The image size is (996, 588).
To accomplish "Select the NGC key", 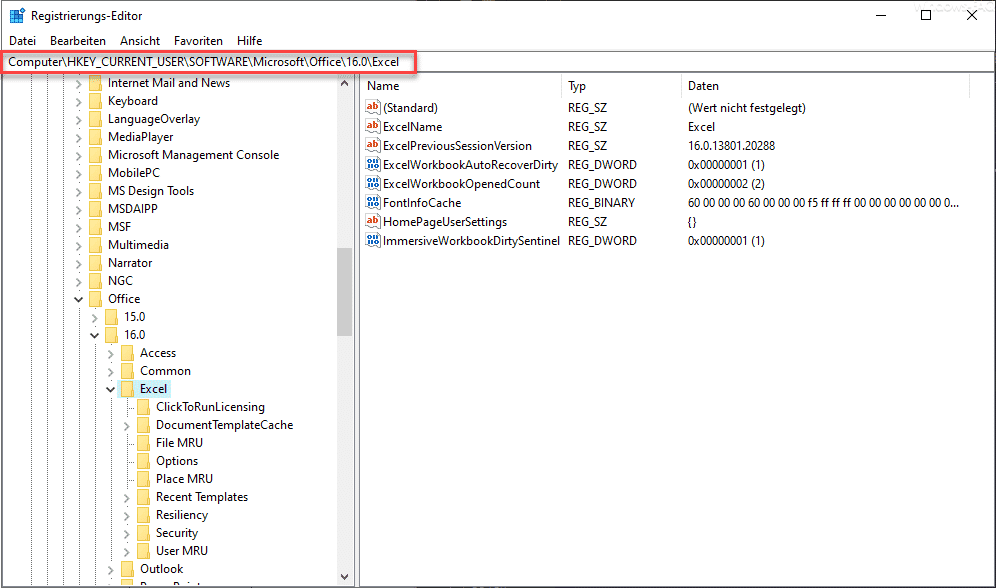I will [120, 281].
